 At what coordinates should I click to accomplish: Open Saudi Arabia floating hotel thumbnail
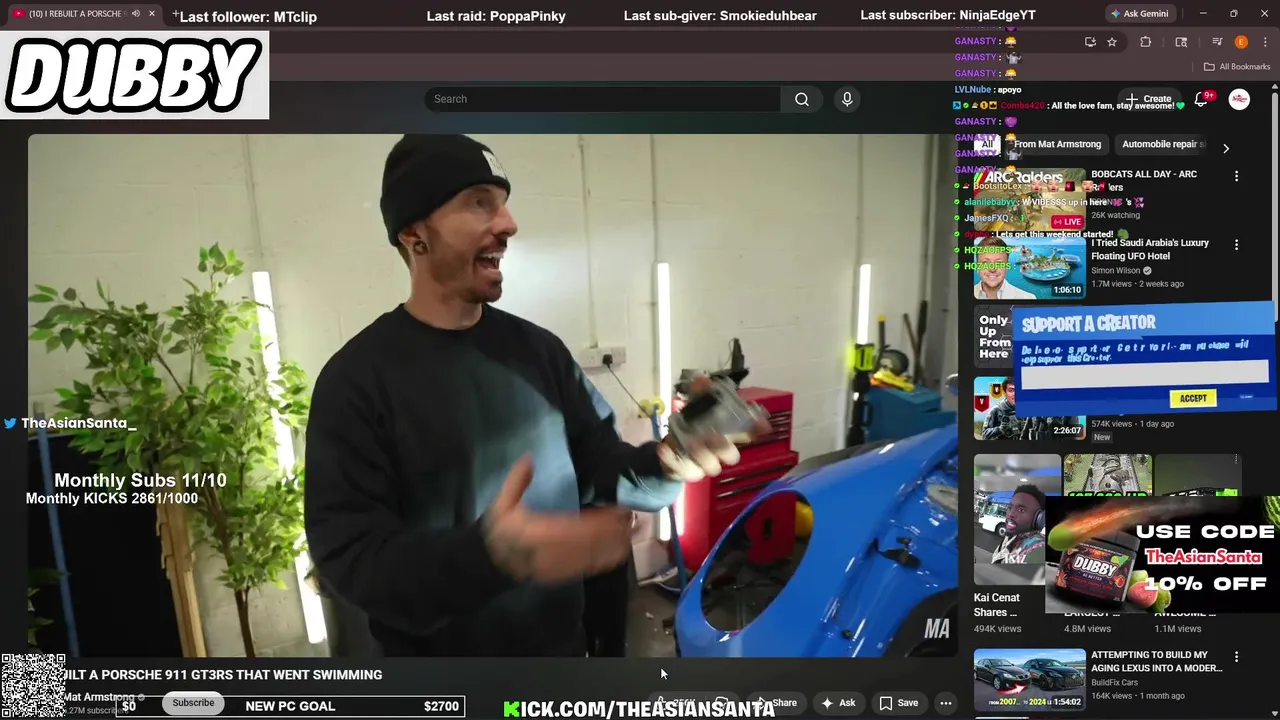coord(1029,268)
